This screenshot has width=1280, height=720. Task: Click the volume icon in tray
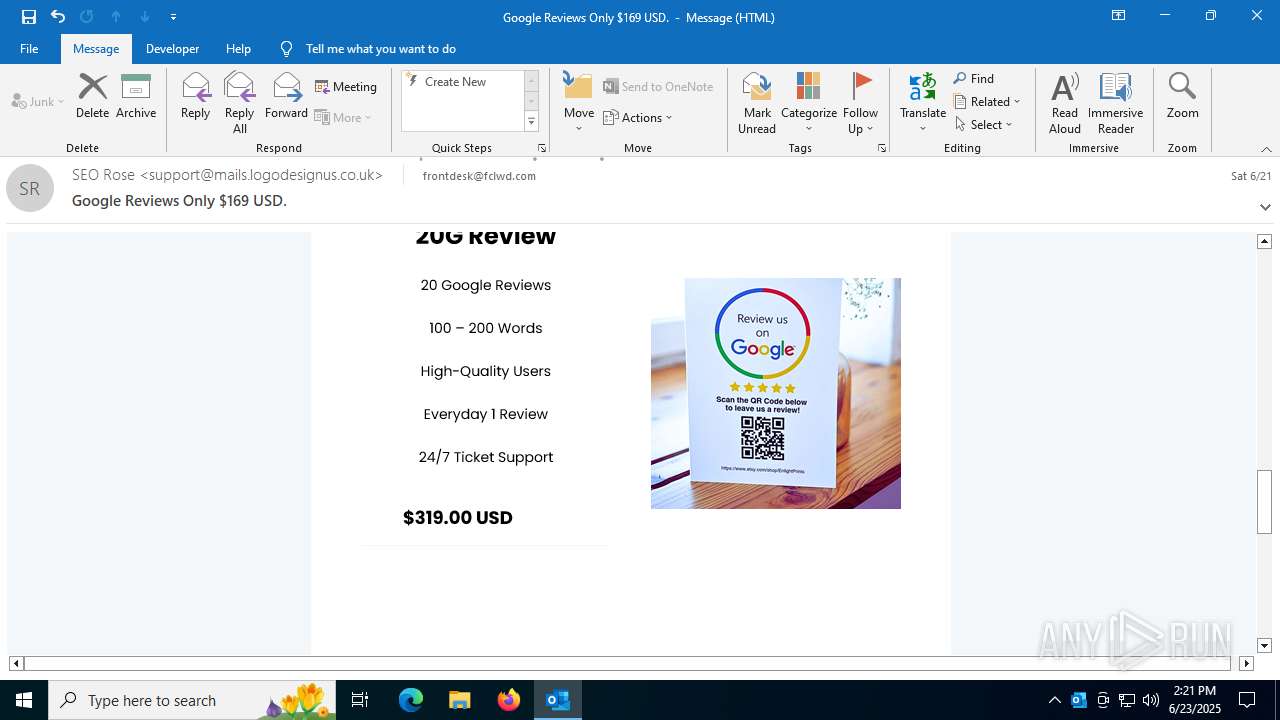tap(1151, 700)
